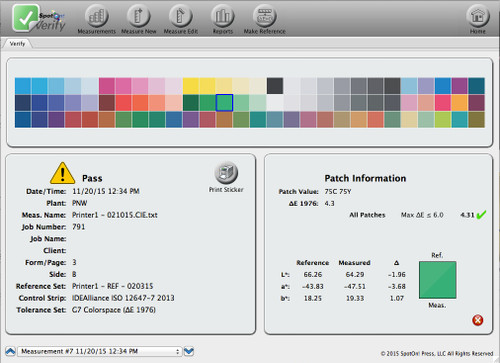The width and height of the screenshot is (500, 363).
Task: Open the Measurements toolbar icon
Action: [x=96, y=16]
